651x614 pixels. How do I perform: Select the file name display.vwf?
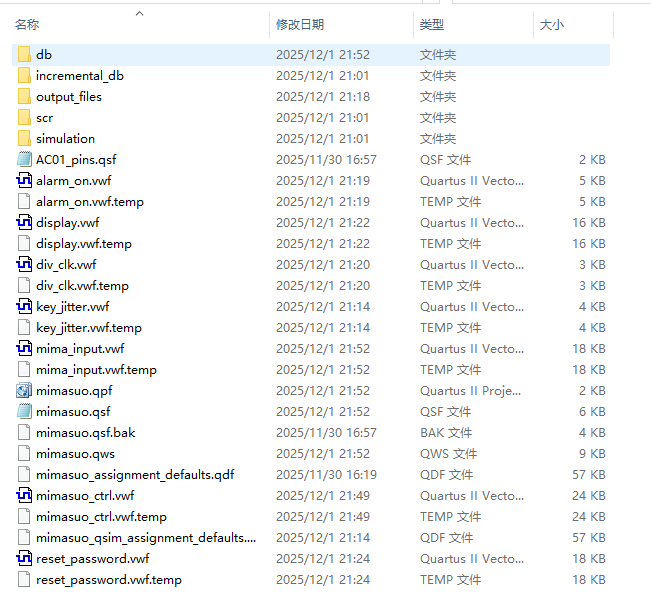68,223
